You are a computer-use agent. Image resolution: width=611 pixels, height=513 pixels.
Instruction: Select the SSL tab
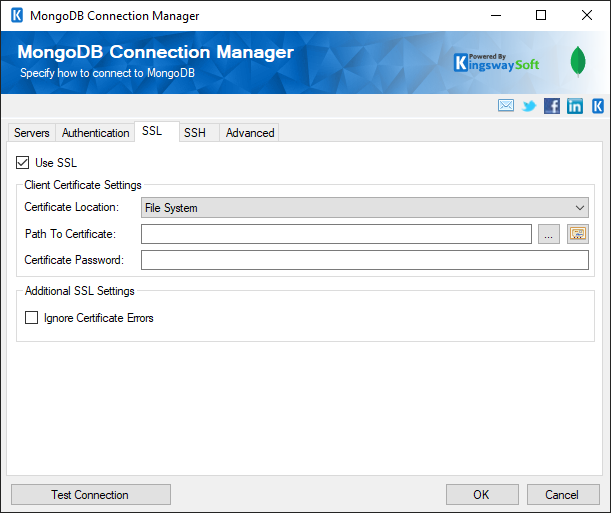tap(157, 131)
